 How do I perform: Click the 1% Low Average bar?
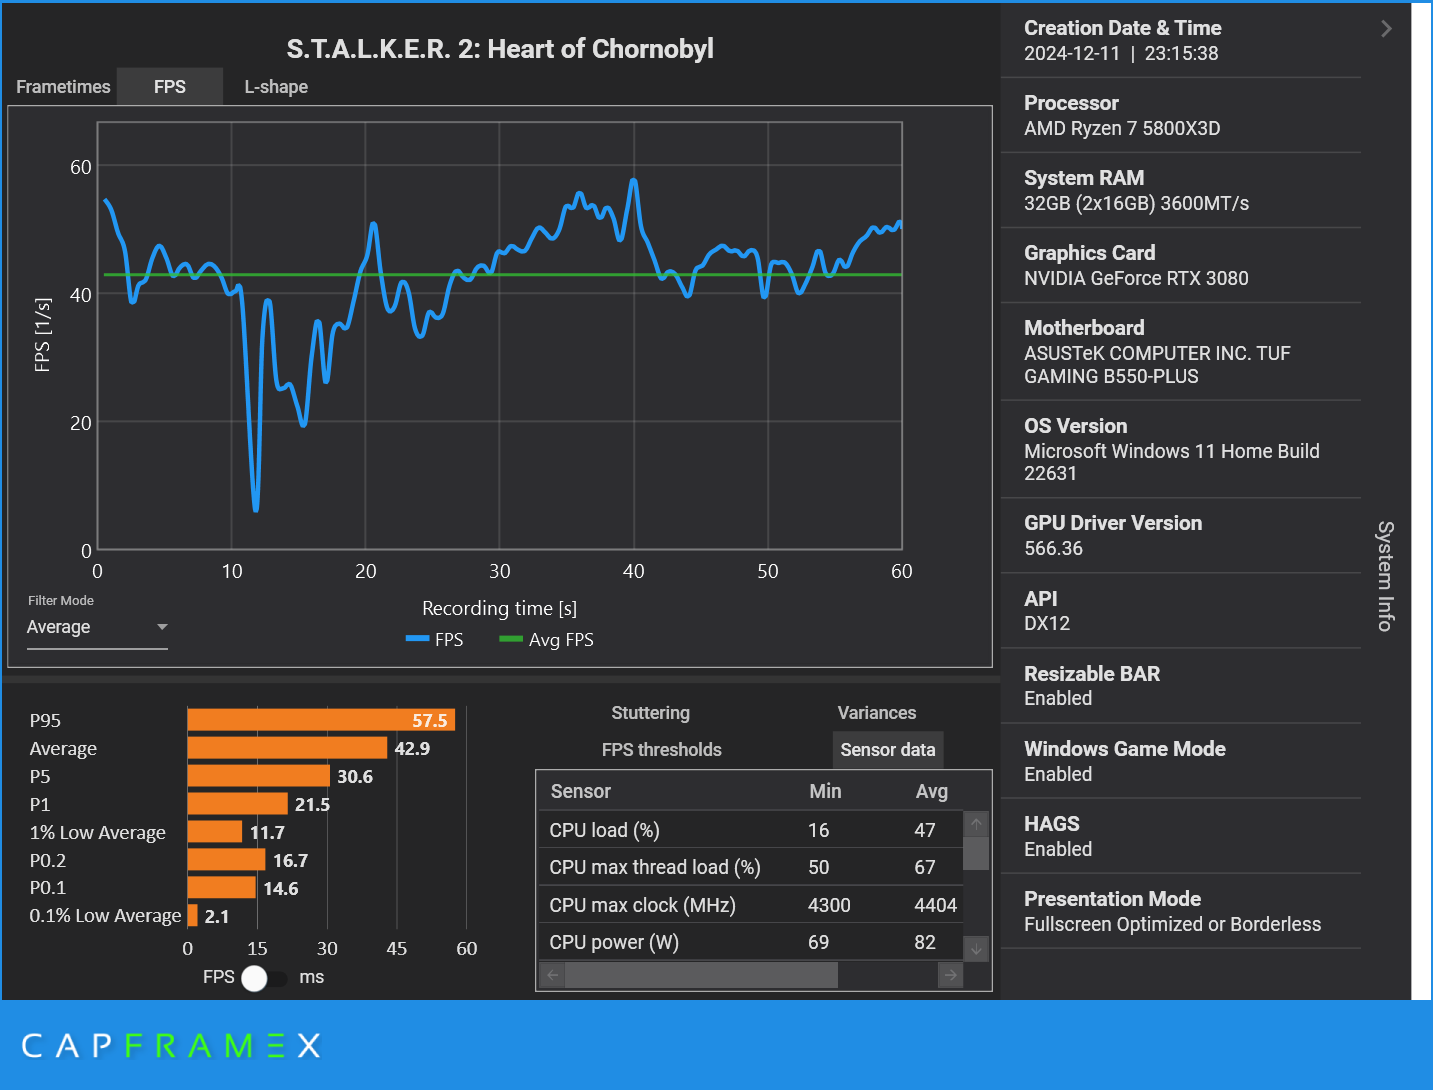click(x=215, y=832)
